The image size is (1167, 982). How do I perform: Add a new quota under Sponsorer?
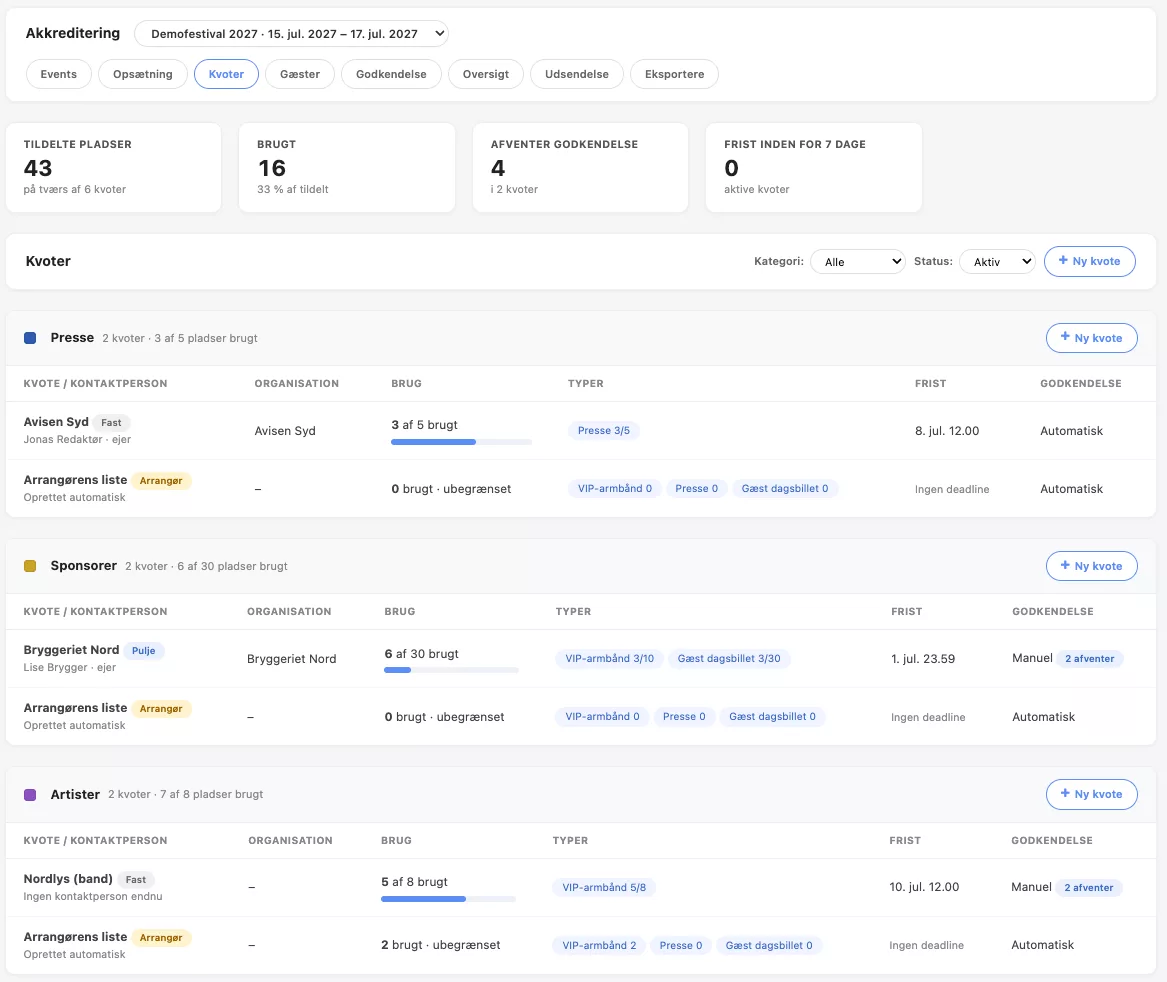pyautogui.click(x=1092, y=566)
